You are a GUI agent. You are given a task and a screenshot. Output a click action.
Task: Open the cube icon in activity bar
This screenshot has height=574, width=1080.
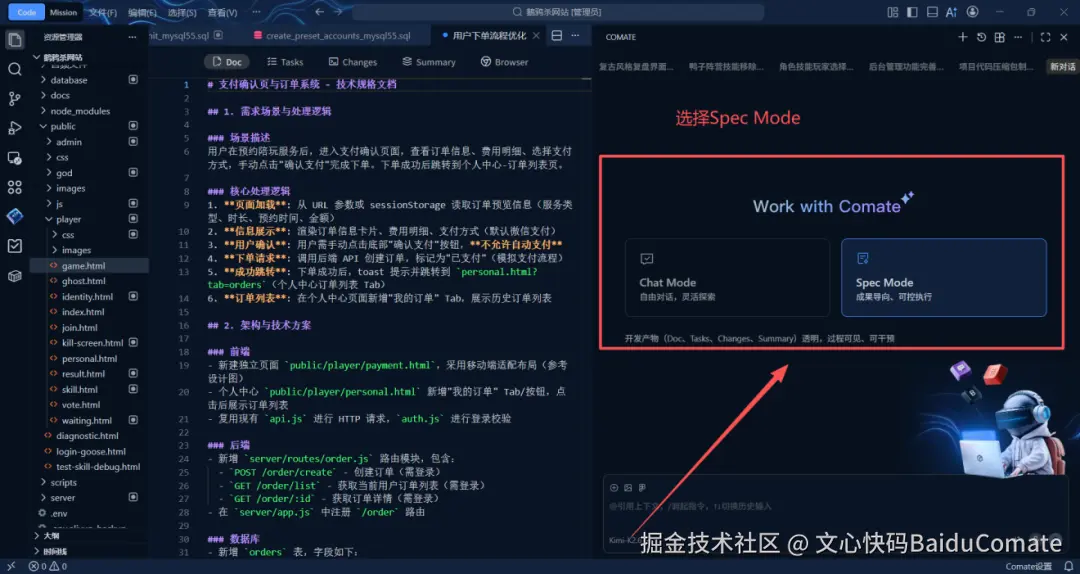tap(14, 276)
